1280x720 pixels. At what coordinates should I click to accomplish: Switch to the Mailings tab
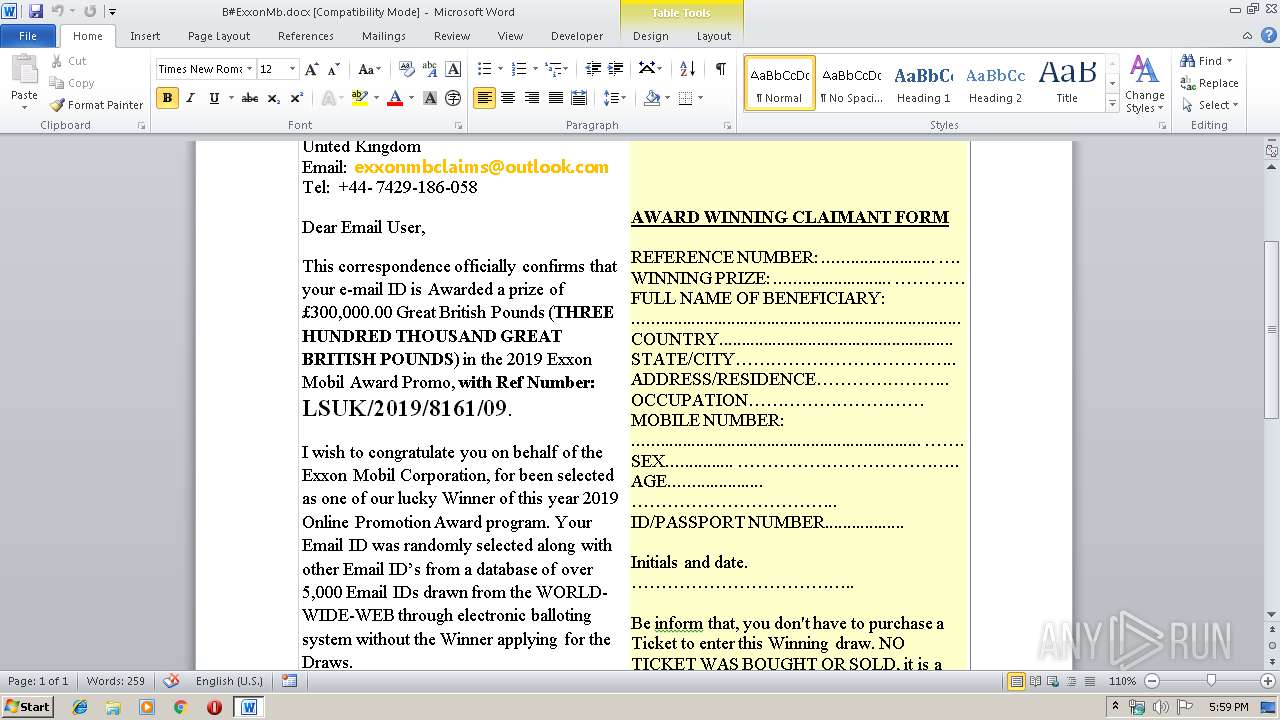(384, 36)
